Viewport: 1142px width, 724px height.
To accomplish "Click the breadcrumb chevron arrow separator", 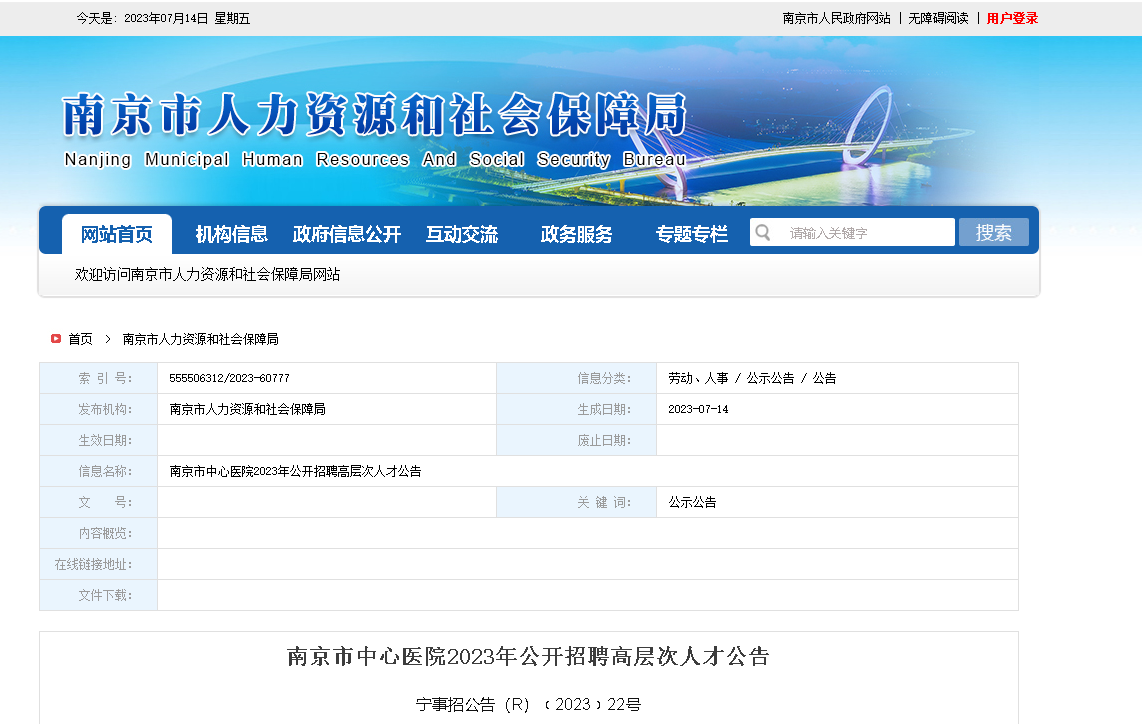I will point(108,339).
